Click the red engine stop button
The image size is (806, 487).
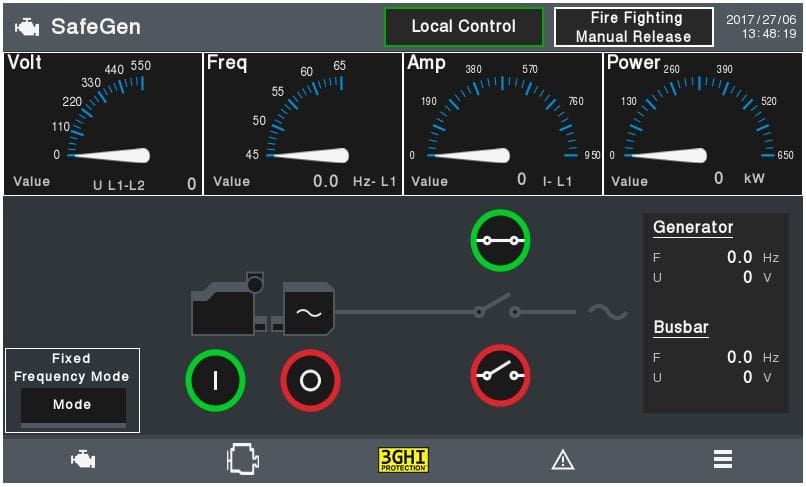tap(310, 381)
